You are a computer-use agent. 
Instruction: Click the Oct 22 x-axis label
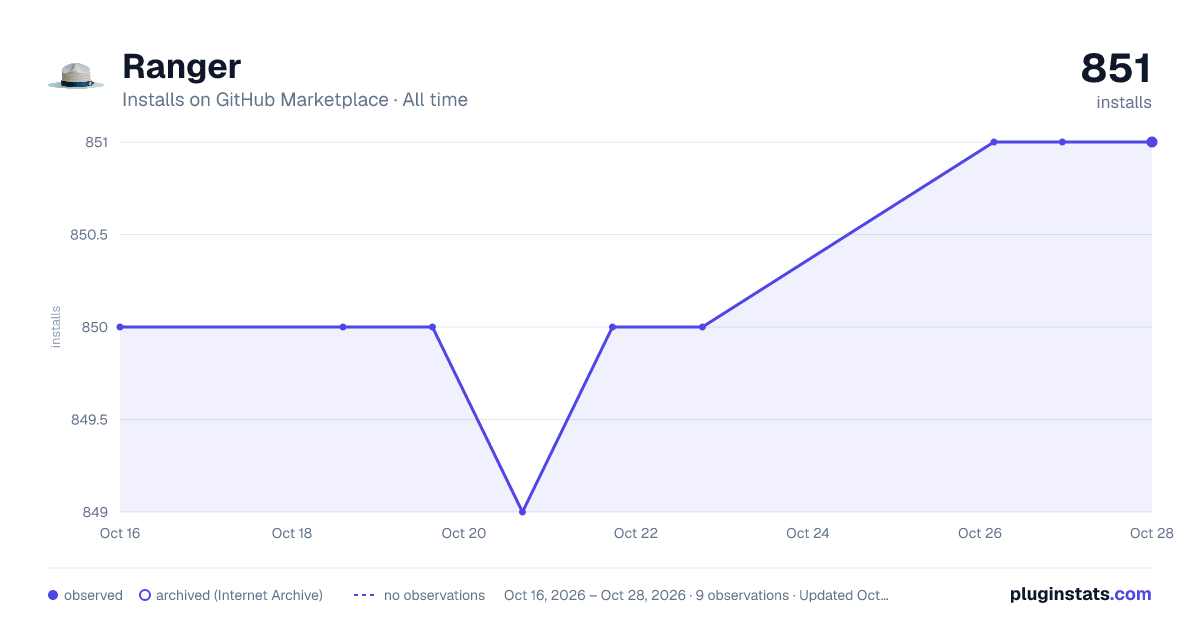click(636, 533)
